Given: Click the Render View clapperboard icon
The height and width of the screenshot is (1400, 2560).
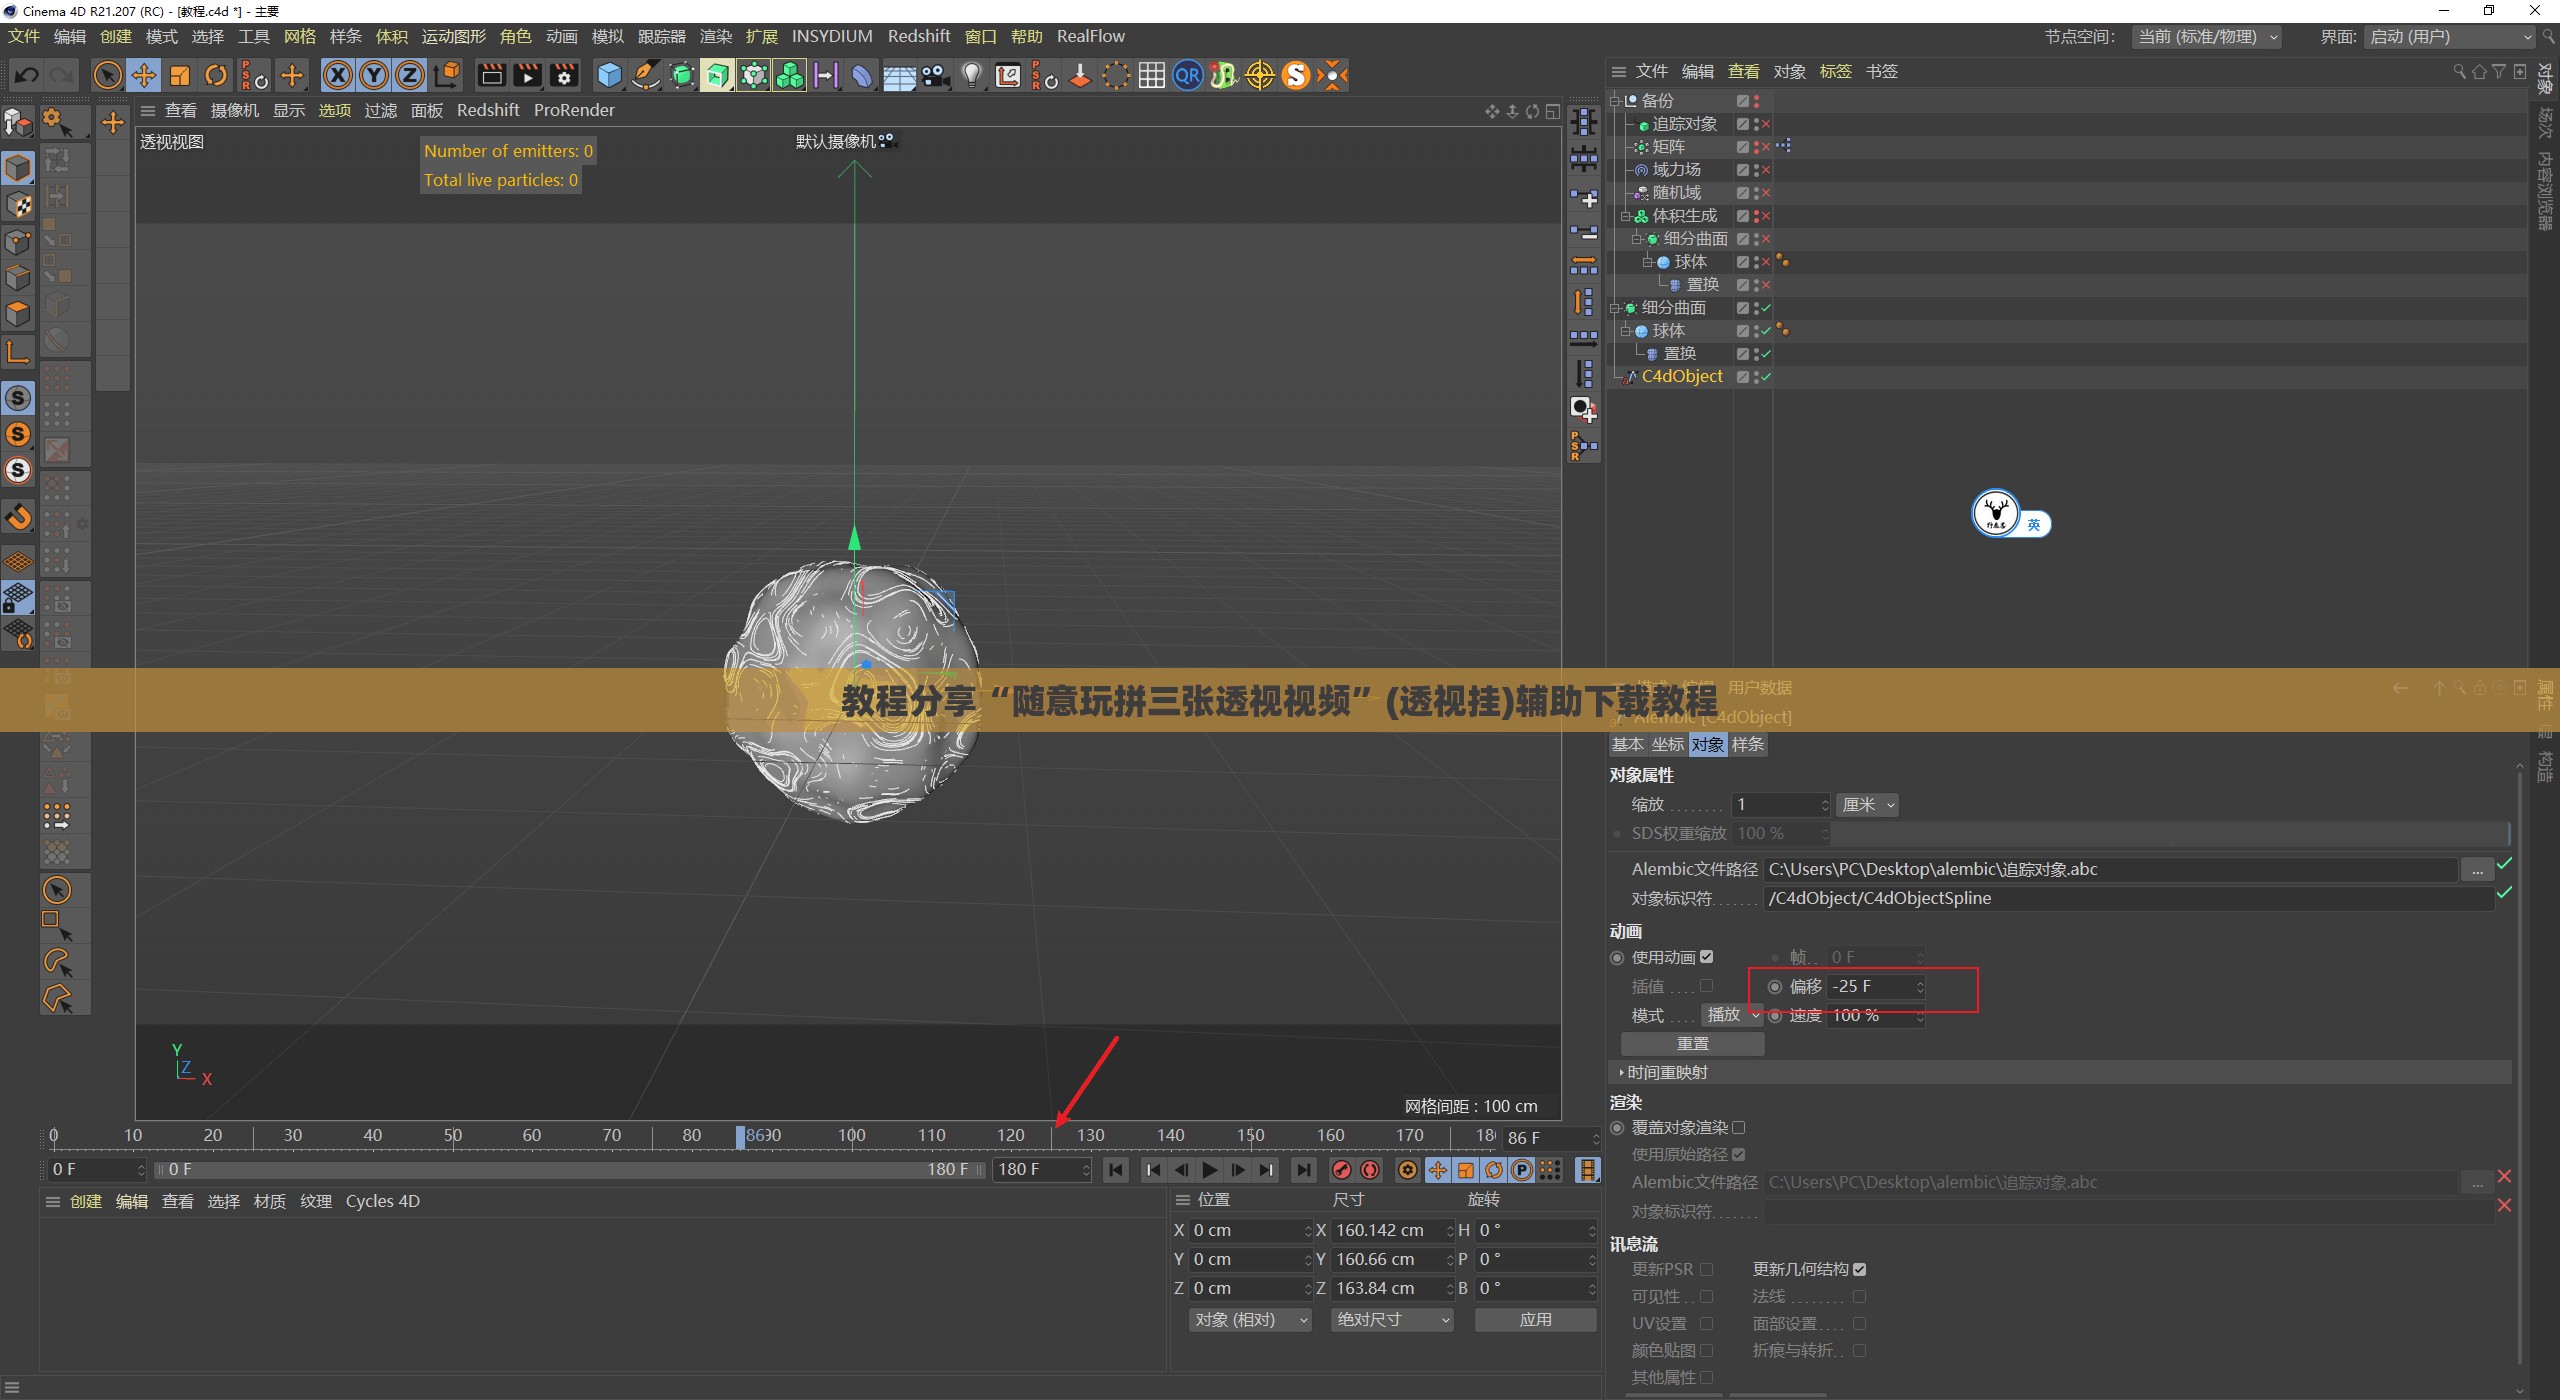Looking at the screenshot, I should [x=491, y=75].
